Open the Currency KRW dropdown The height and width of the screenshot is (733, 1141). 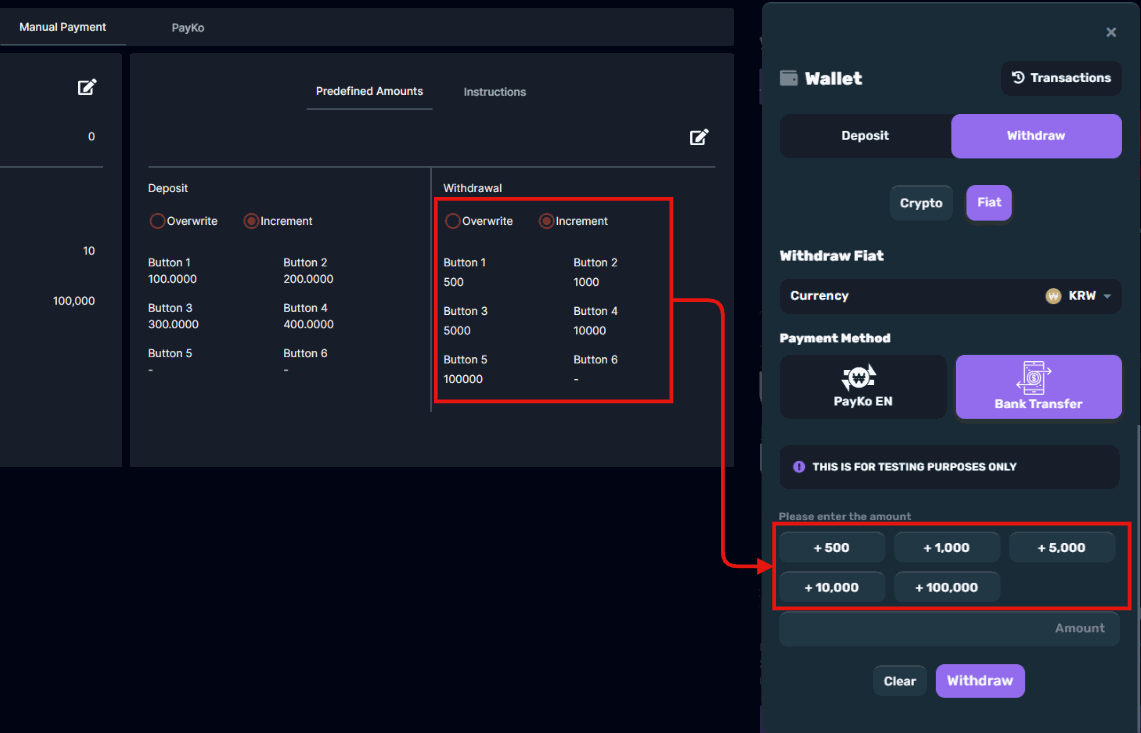950,296
